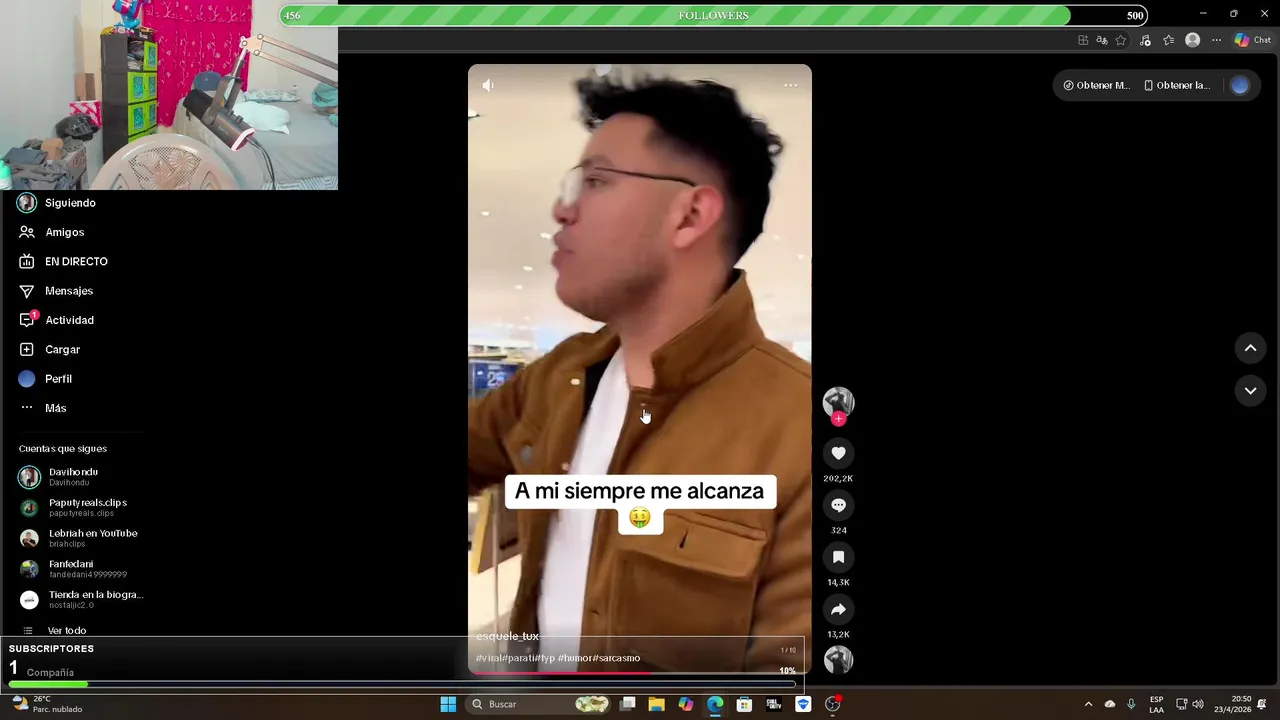Image resolution: width=1280 pixels, height=720 pixels.
Task: Open the creator's avatar beside the video
Action: tap(838, 402)
